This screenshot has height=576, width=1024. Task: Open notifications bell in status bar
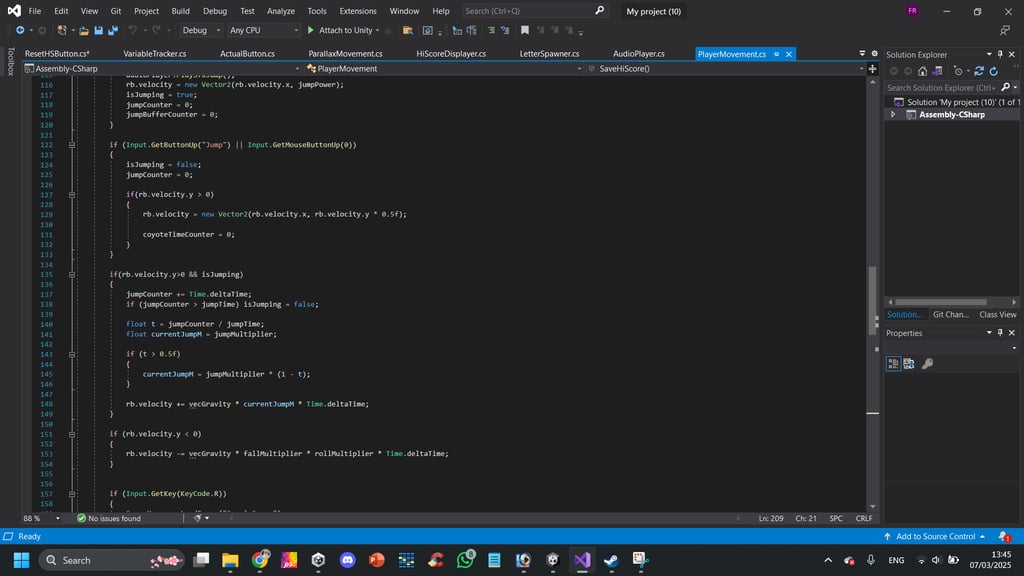(1004, 536)
